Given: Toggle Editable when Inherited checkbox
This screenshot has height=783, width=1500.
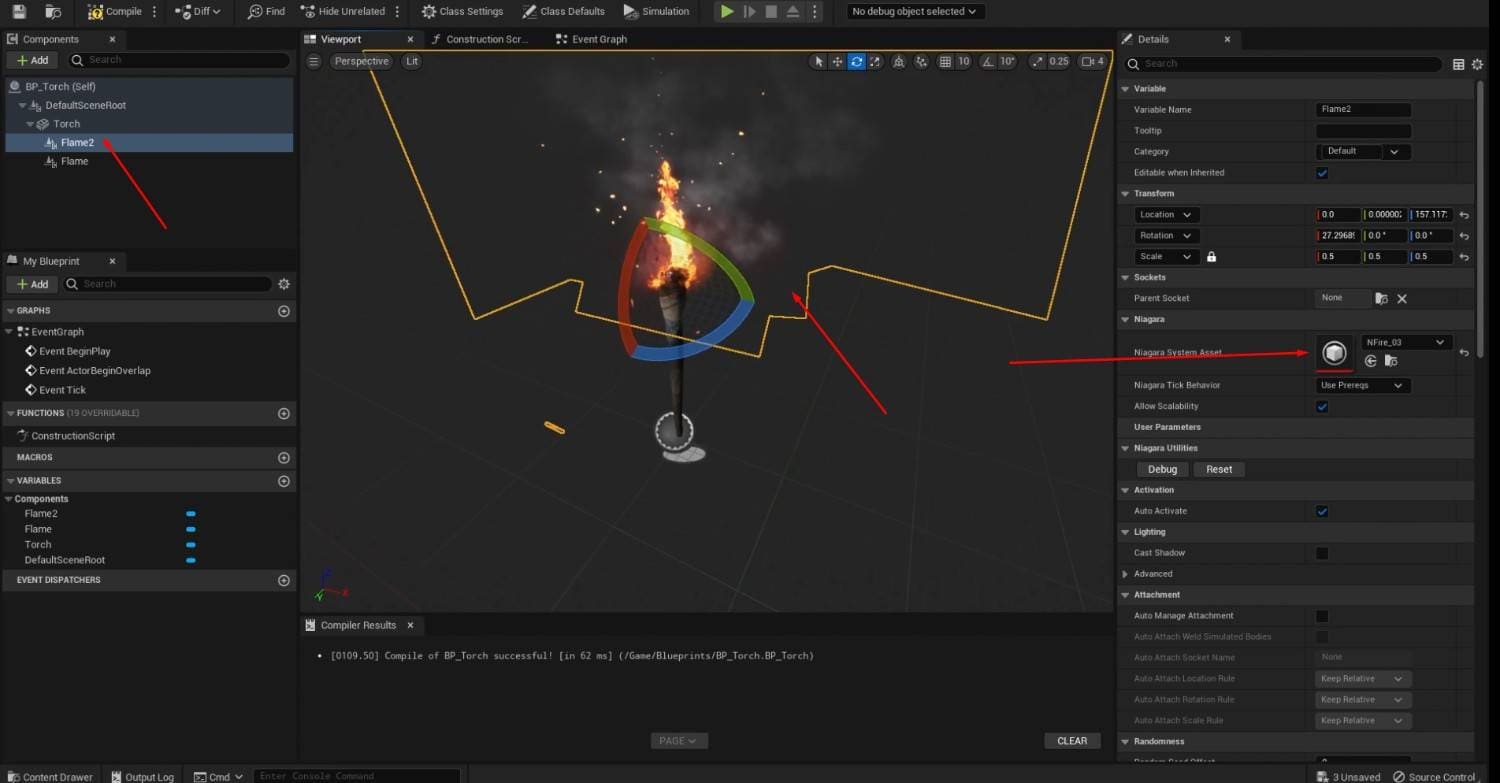Looking at the screenshot, I should (1322, 173).
